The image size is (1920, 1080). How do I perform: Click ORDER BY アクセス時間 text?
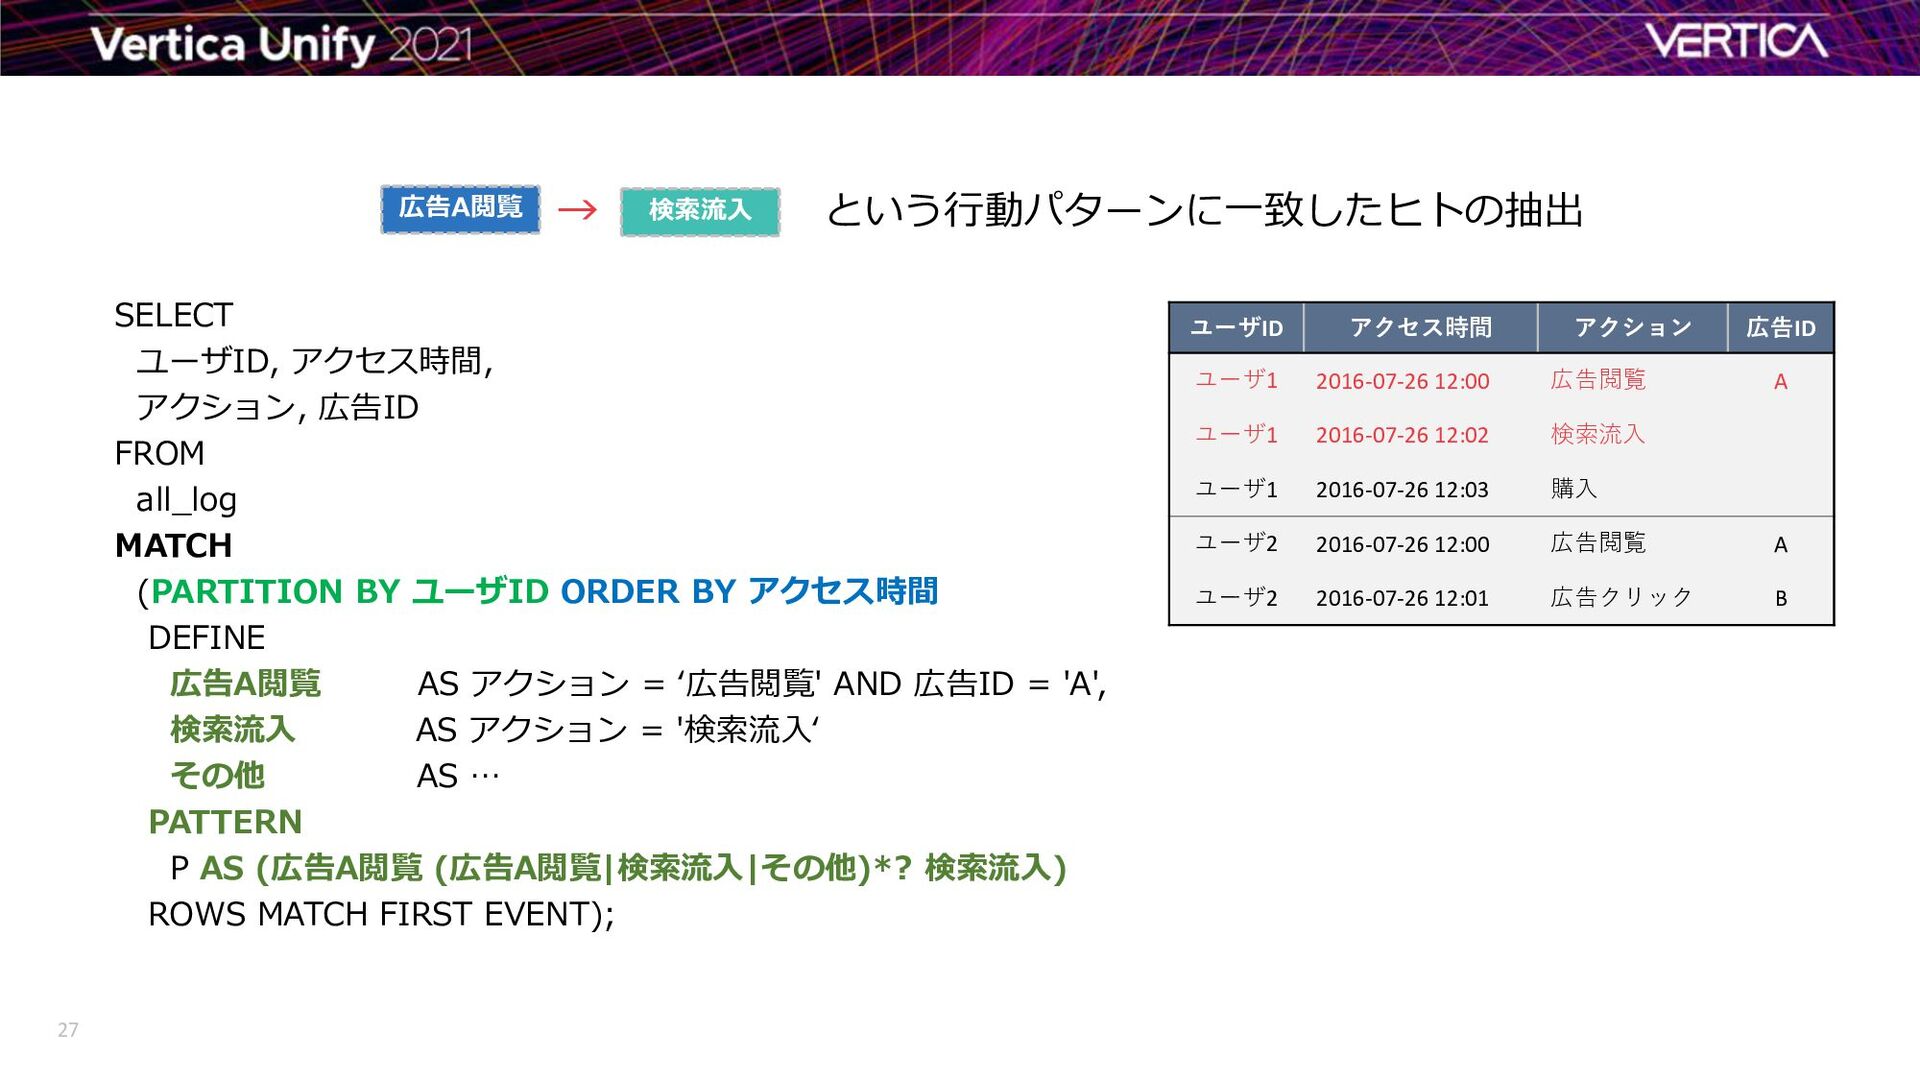tap(749, 591)
